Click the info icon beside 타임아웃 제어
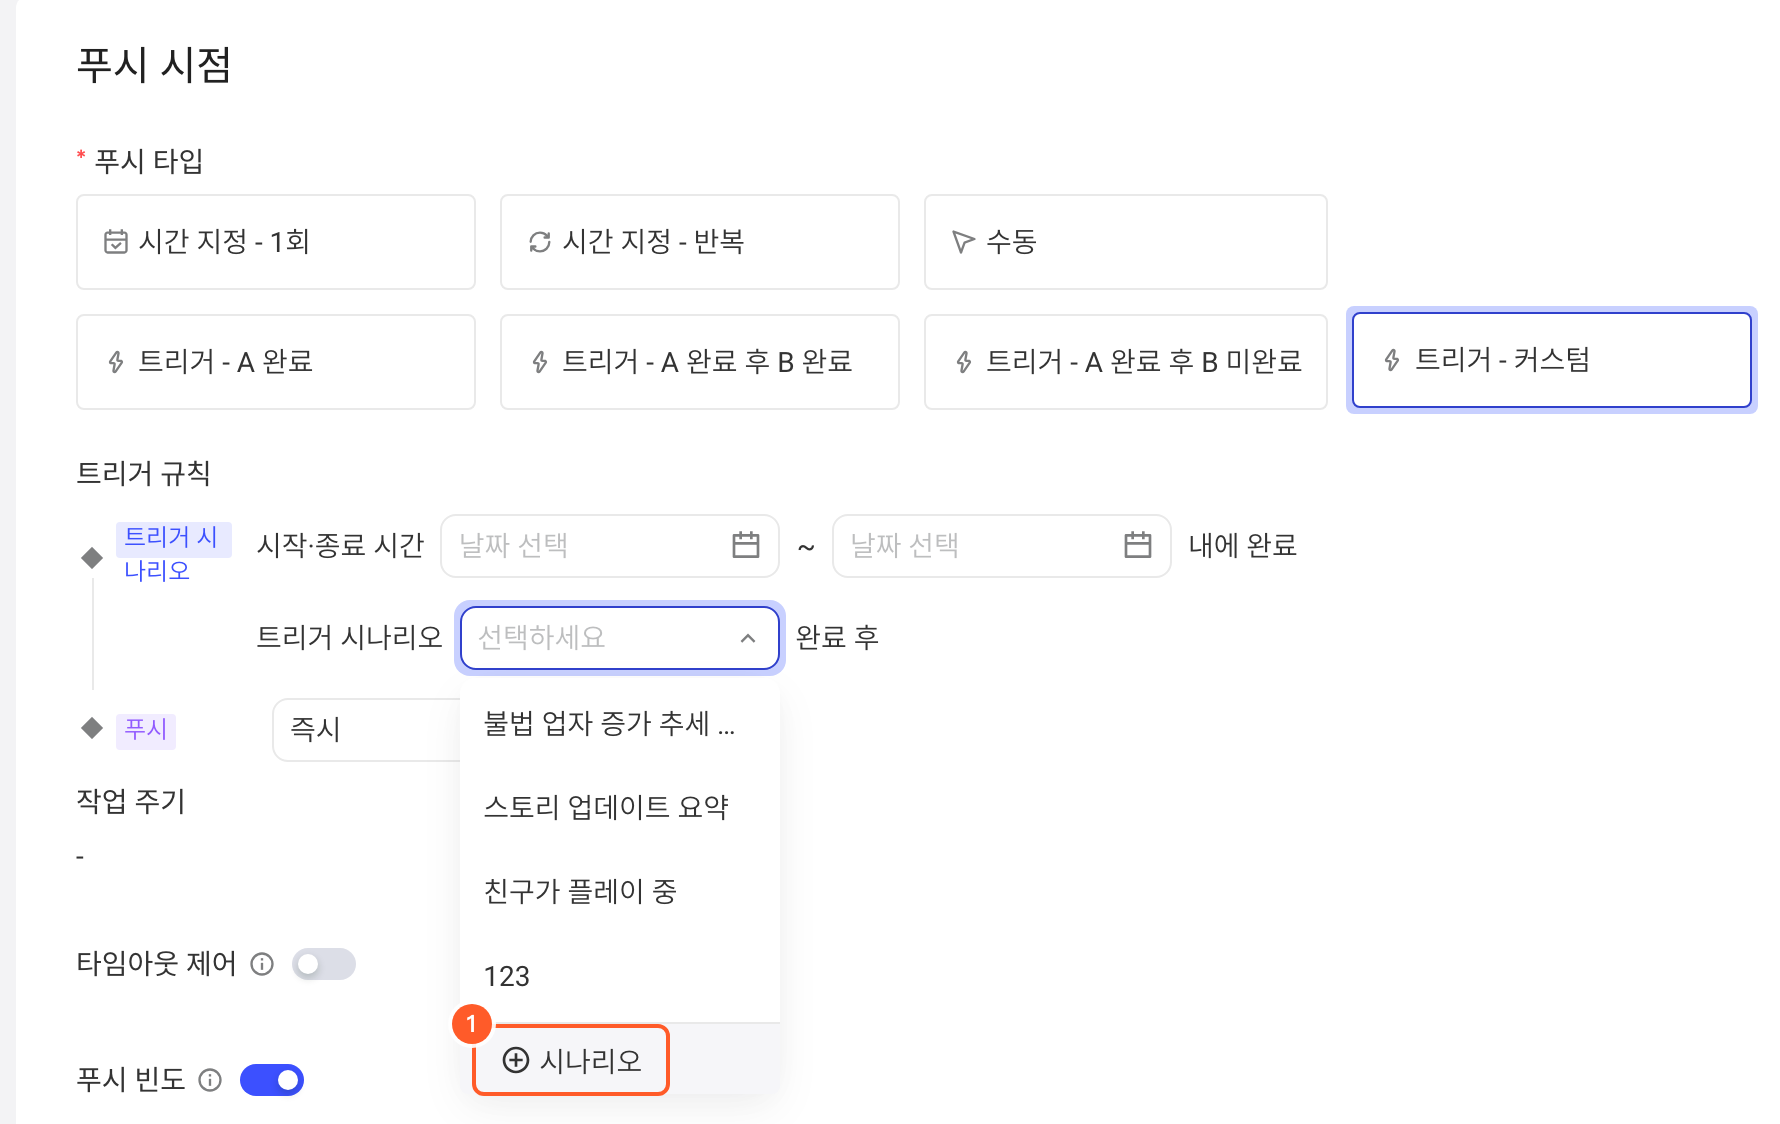 pos(262,964)
